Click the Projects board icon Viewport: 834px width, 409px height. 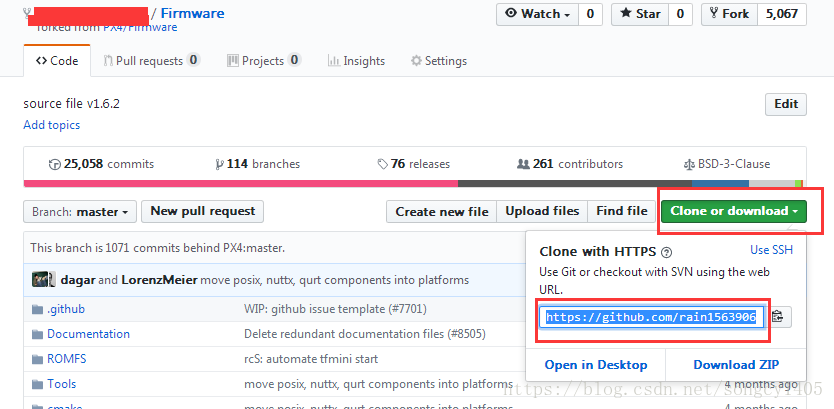233,61
